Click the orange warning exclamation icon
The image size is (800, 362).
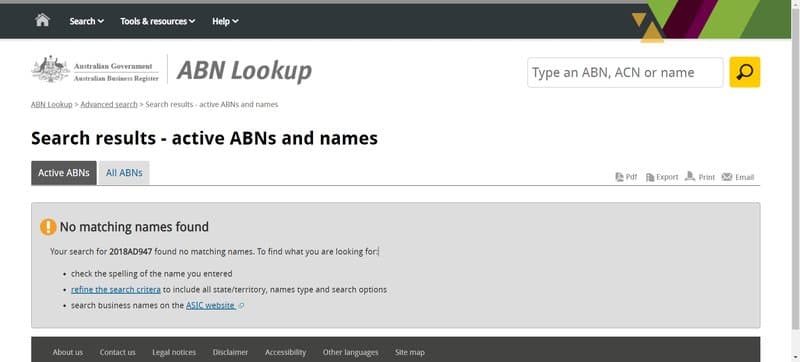pos(48,227)
